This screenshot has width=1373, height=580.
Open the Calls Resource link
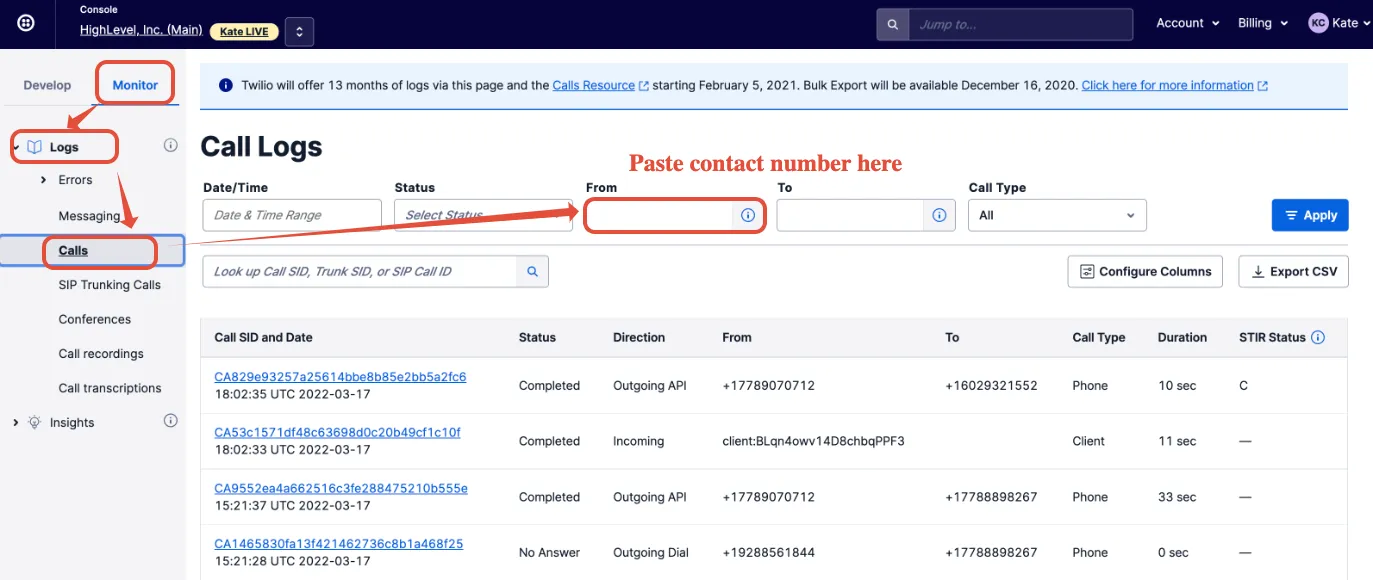(600, 86)
